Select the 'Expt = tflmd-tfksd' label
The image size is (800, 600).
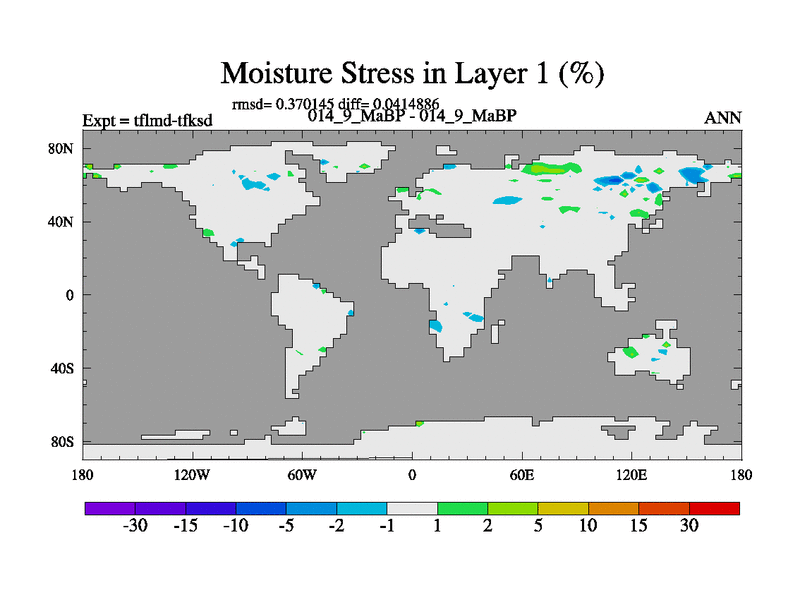[147, 121]
